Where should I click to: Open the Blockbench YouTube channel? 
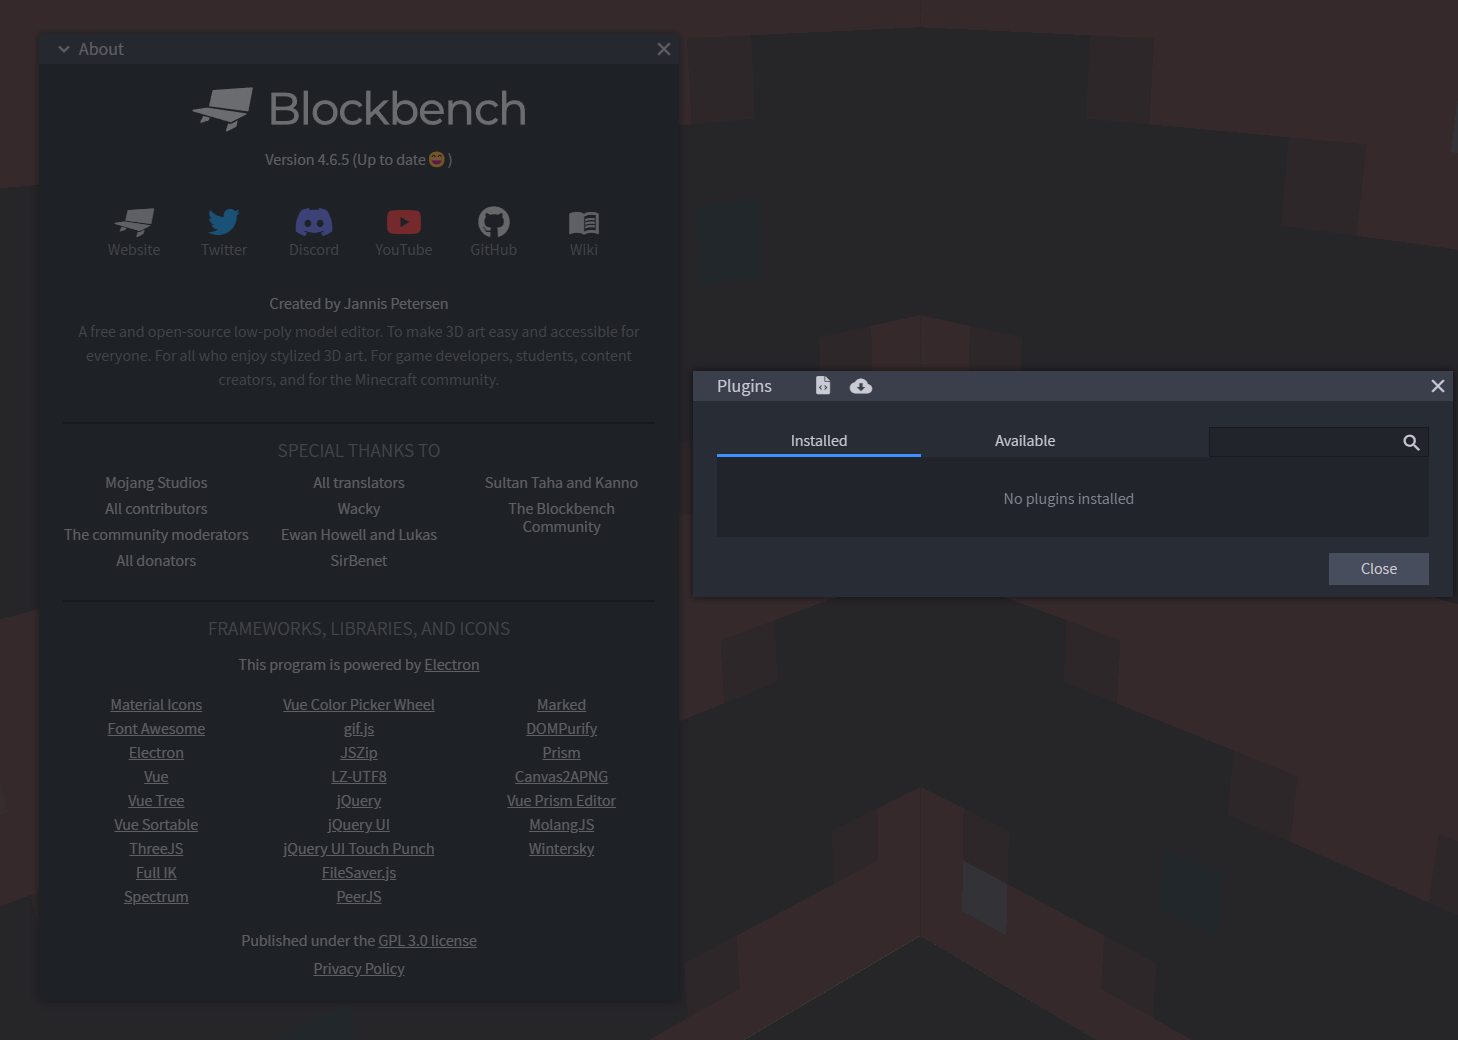click(x=403, y=231)
